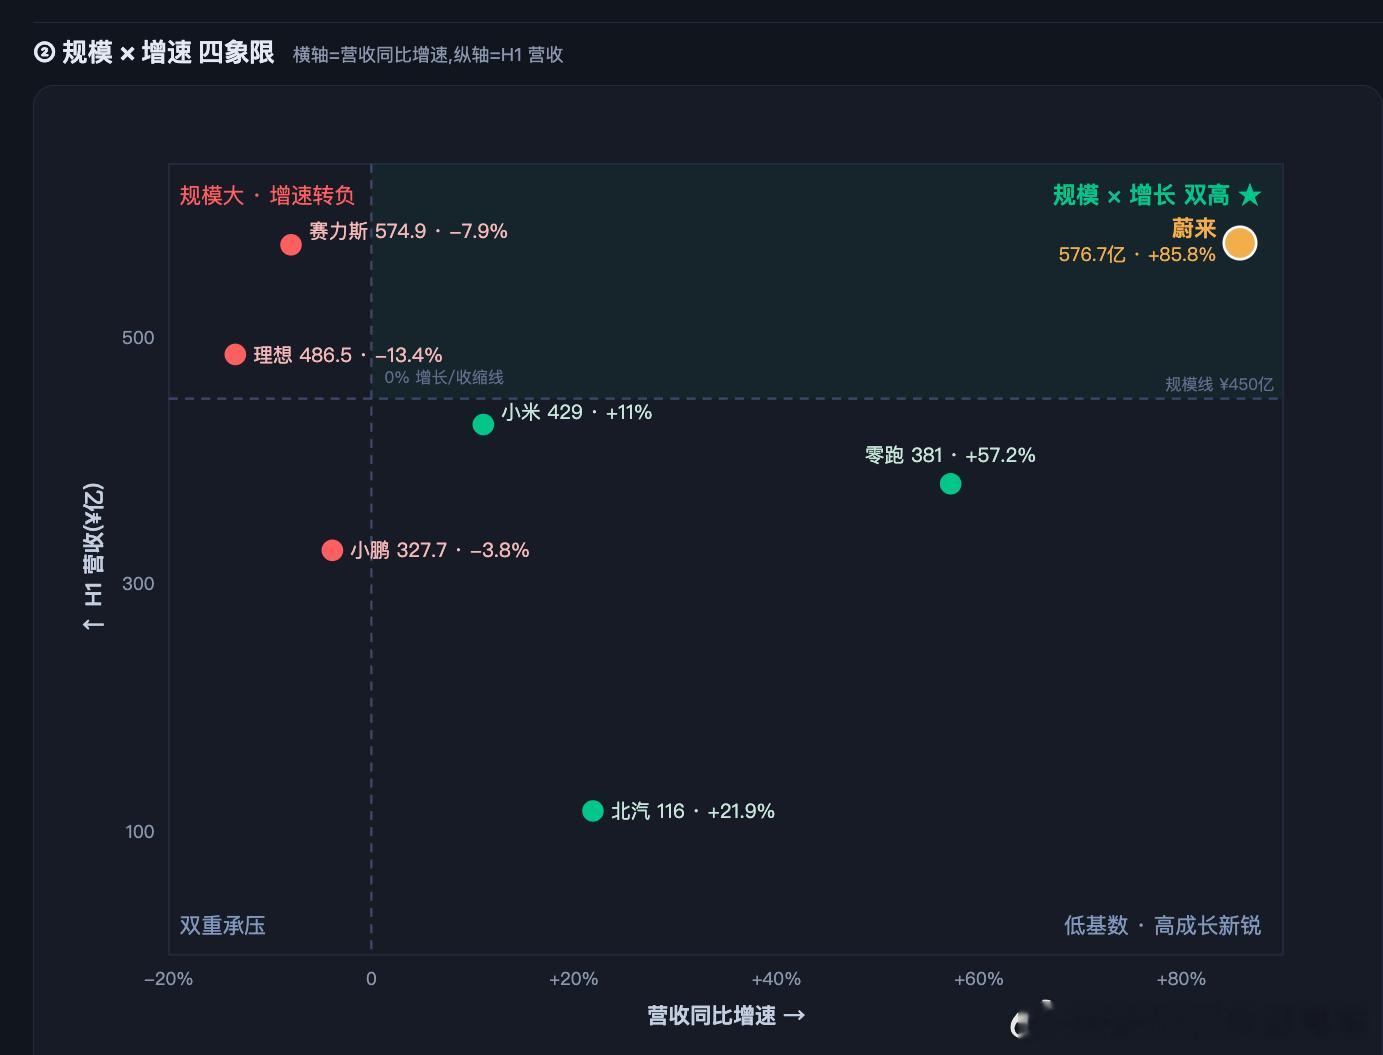
Task: Click the label 北汽 116 · +21.9%
Action: pyautogui.click(x=693, y=811)
